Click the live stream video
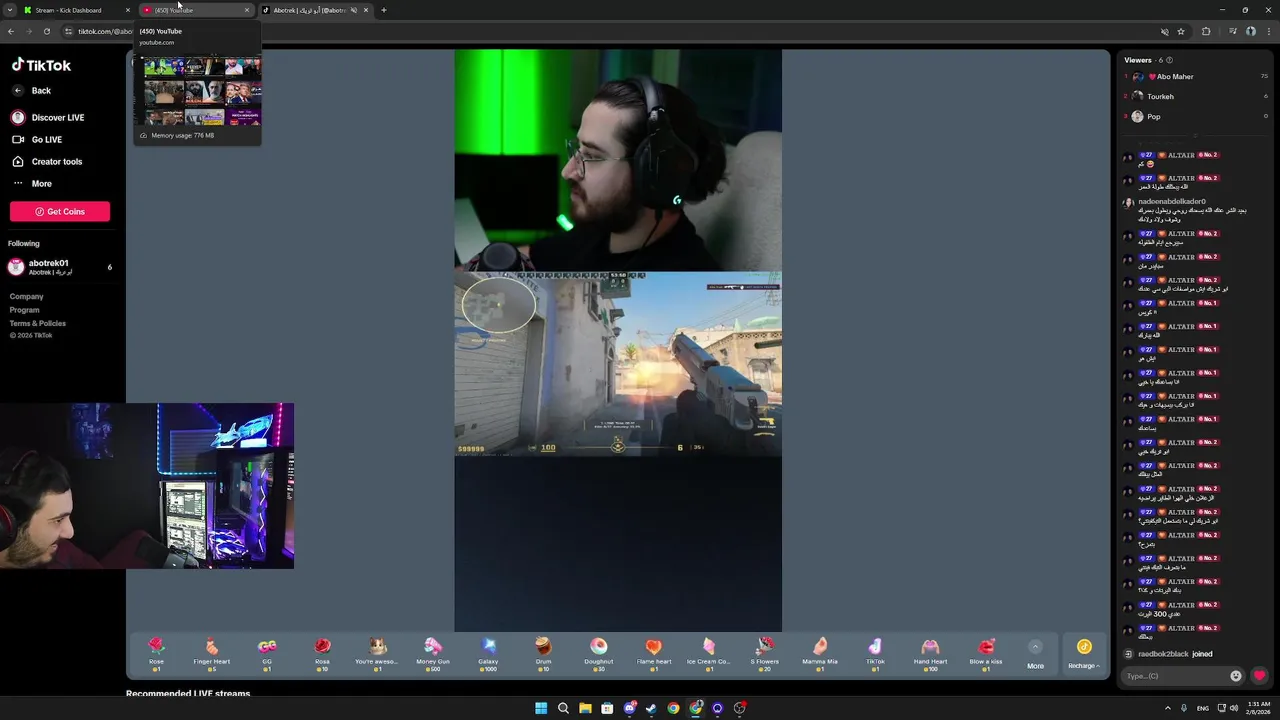The width and height of the screenshot is (1280, 720). [618, 340]
